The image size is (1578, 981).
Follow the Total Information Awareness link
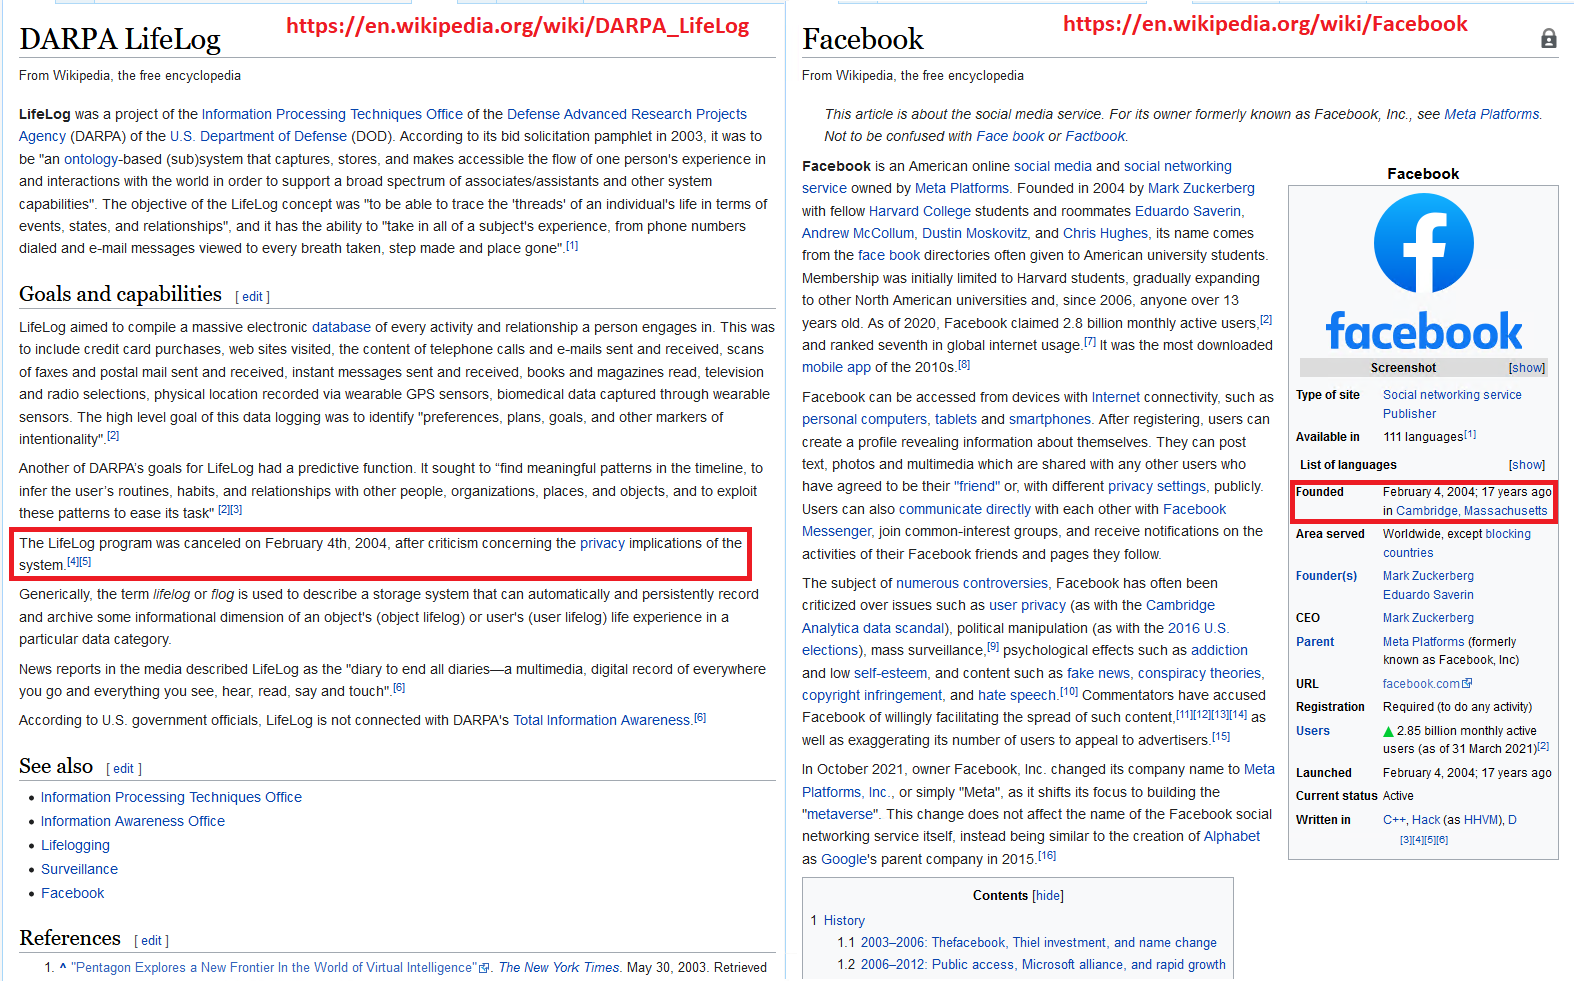click(x=601, y=720)
